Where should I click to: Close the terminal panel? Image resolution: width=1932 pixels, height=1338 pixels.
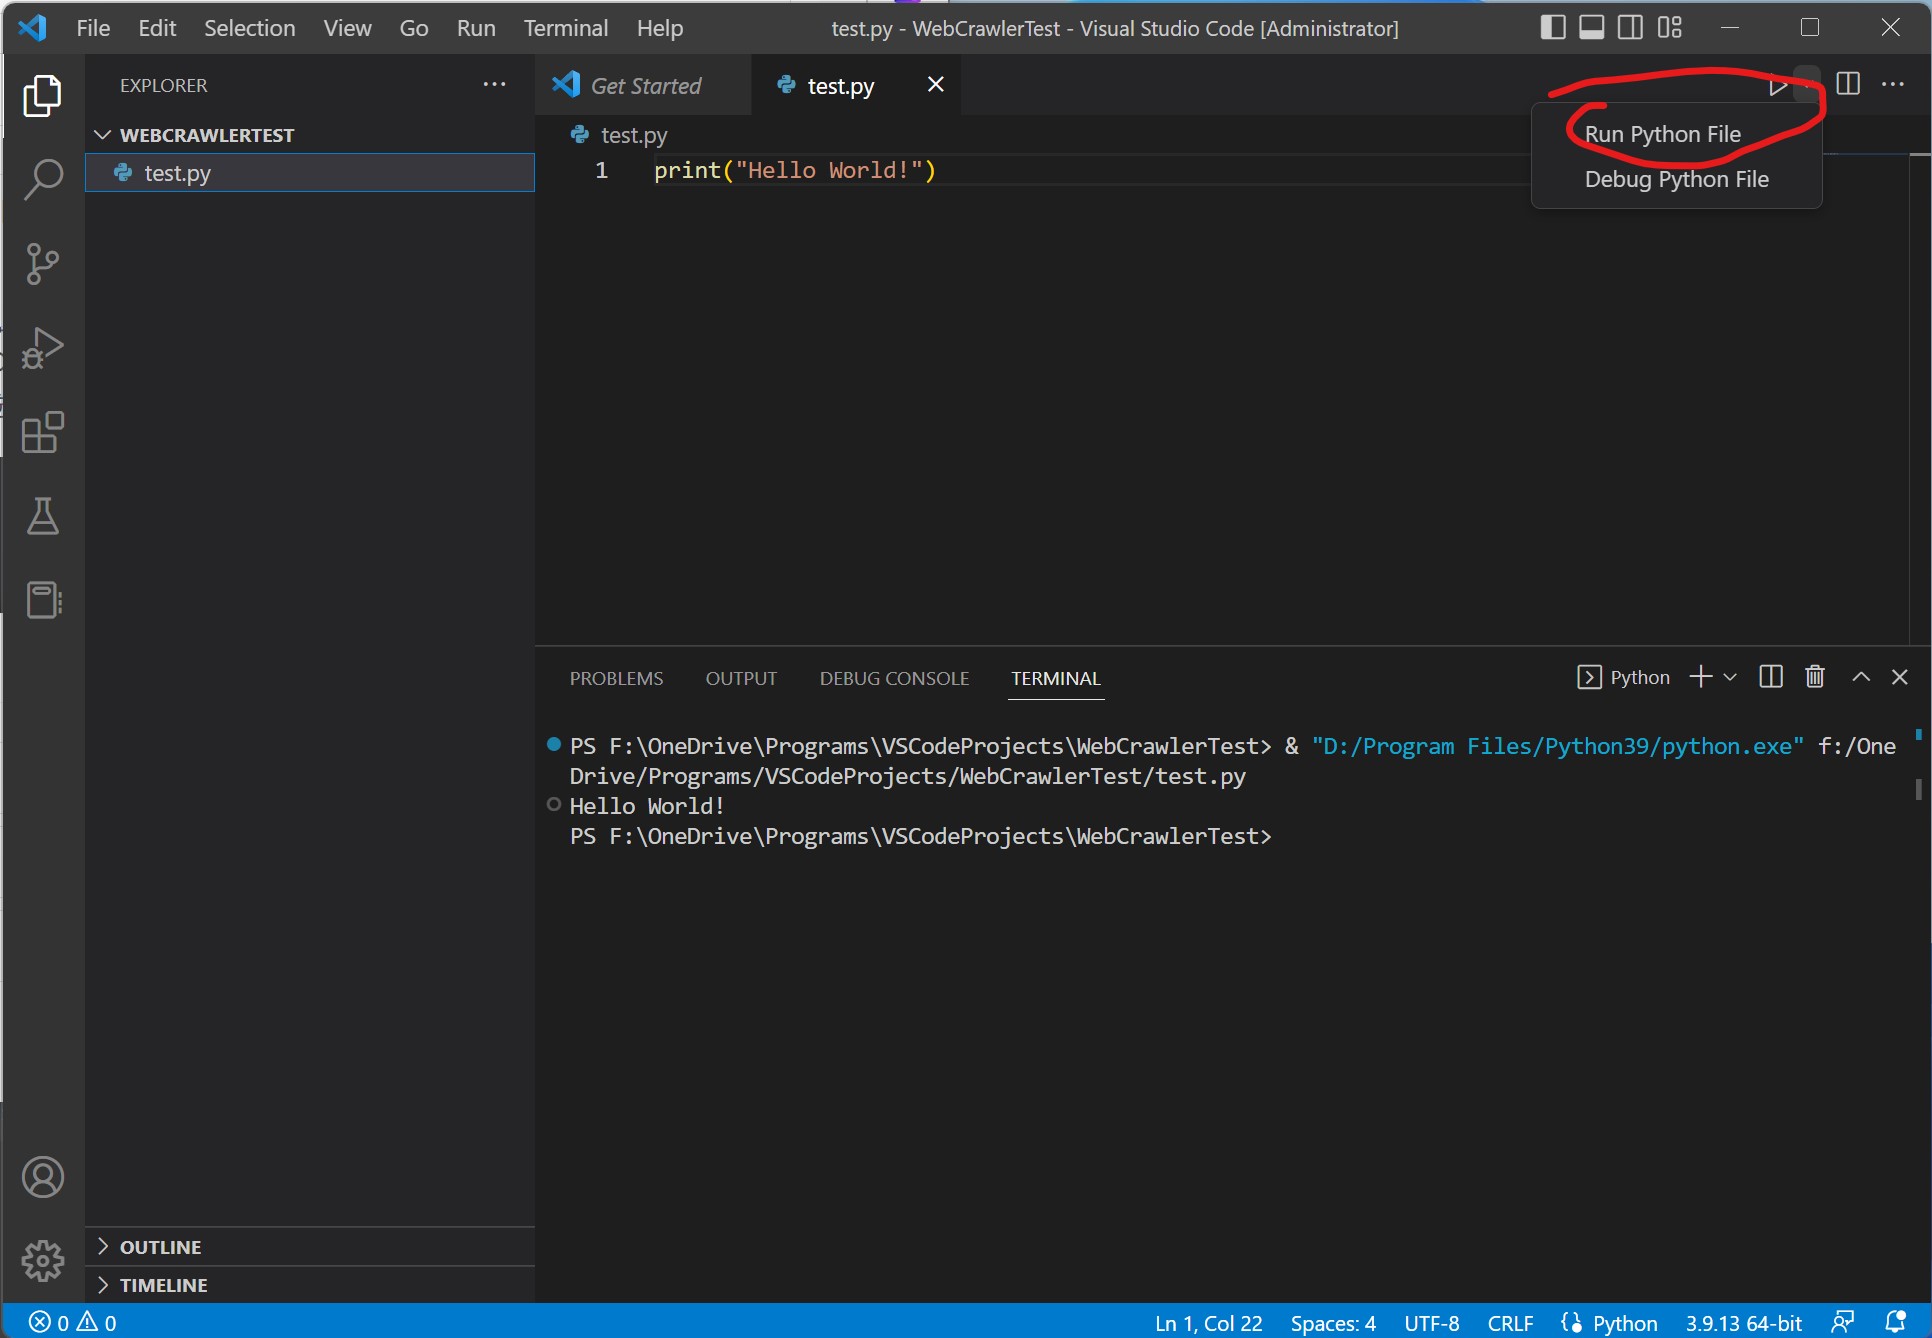(1900, 677)
